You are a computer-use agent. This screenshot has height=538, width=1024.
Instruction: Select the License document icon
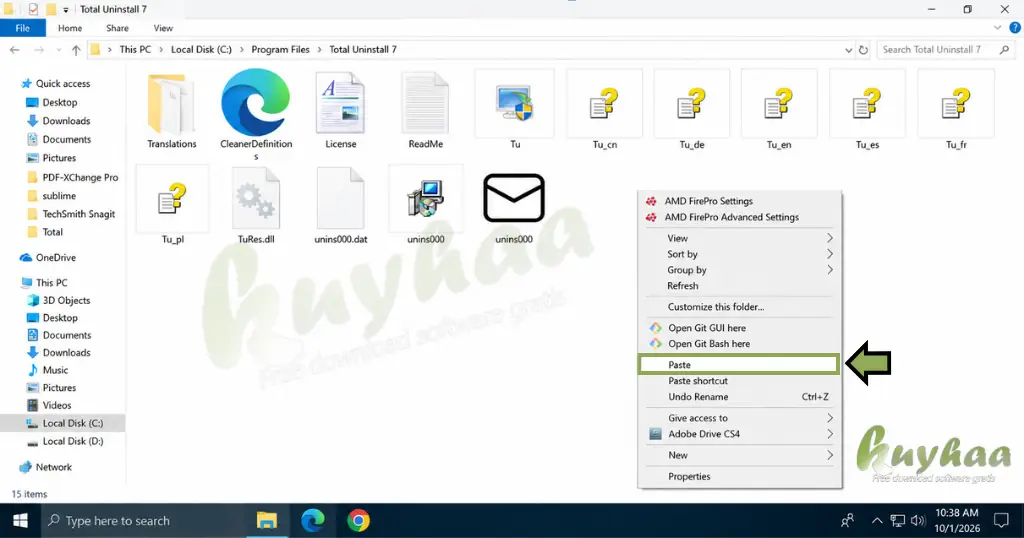340,103
